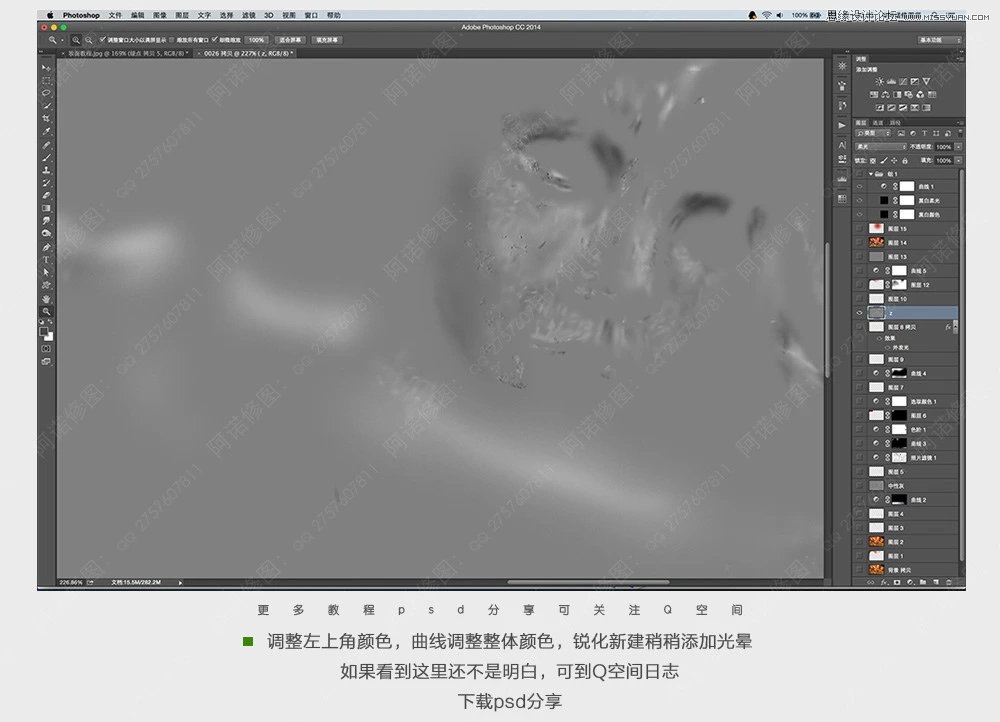This screenshot has width=1000, height=722.
Task: Delete layer using the trash icon
Action: 949,582
